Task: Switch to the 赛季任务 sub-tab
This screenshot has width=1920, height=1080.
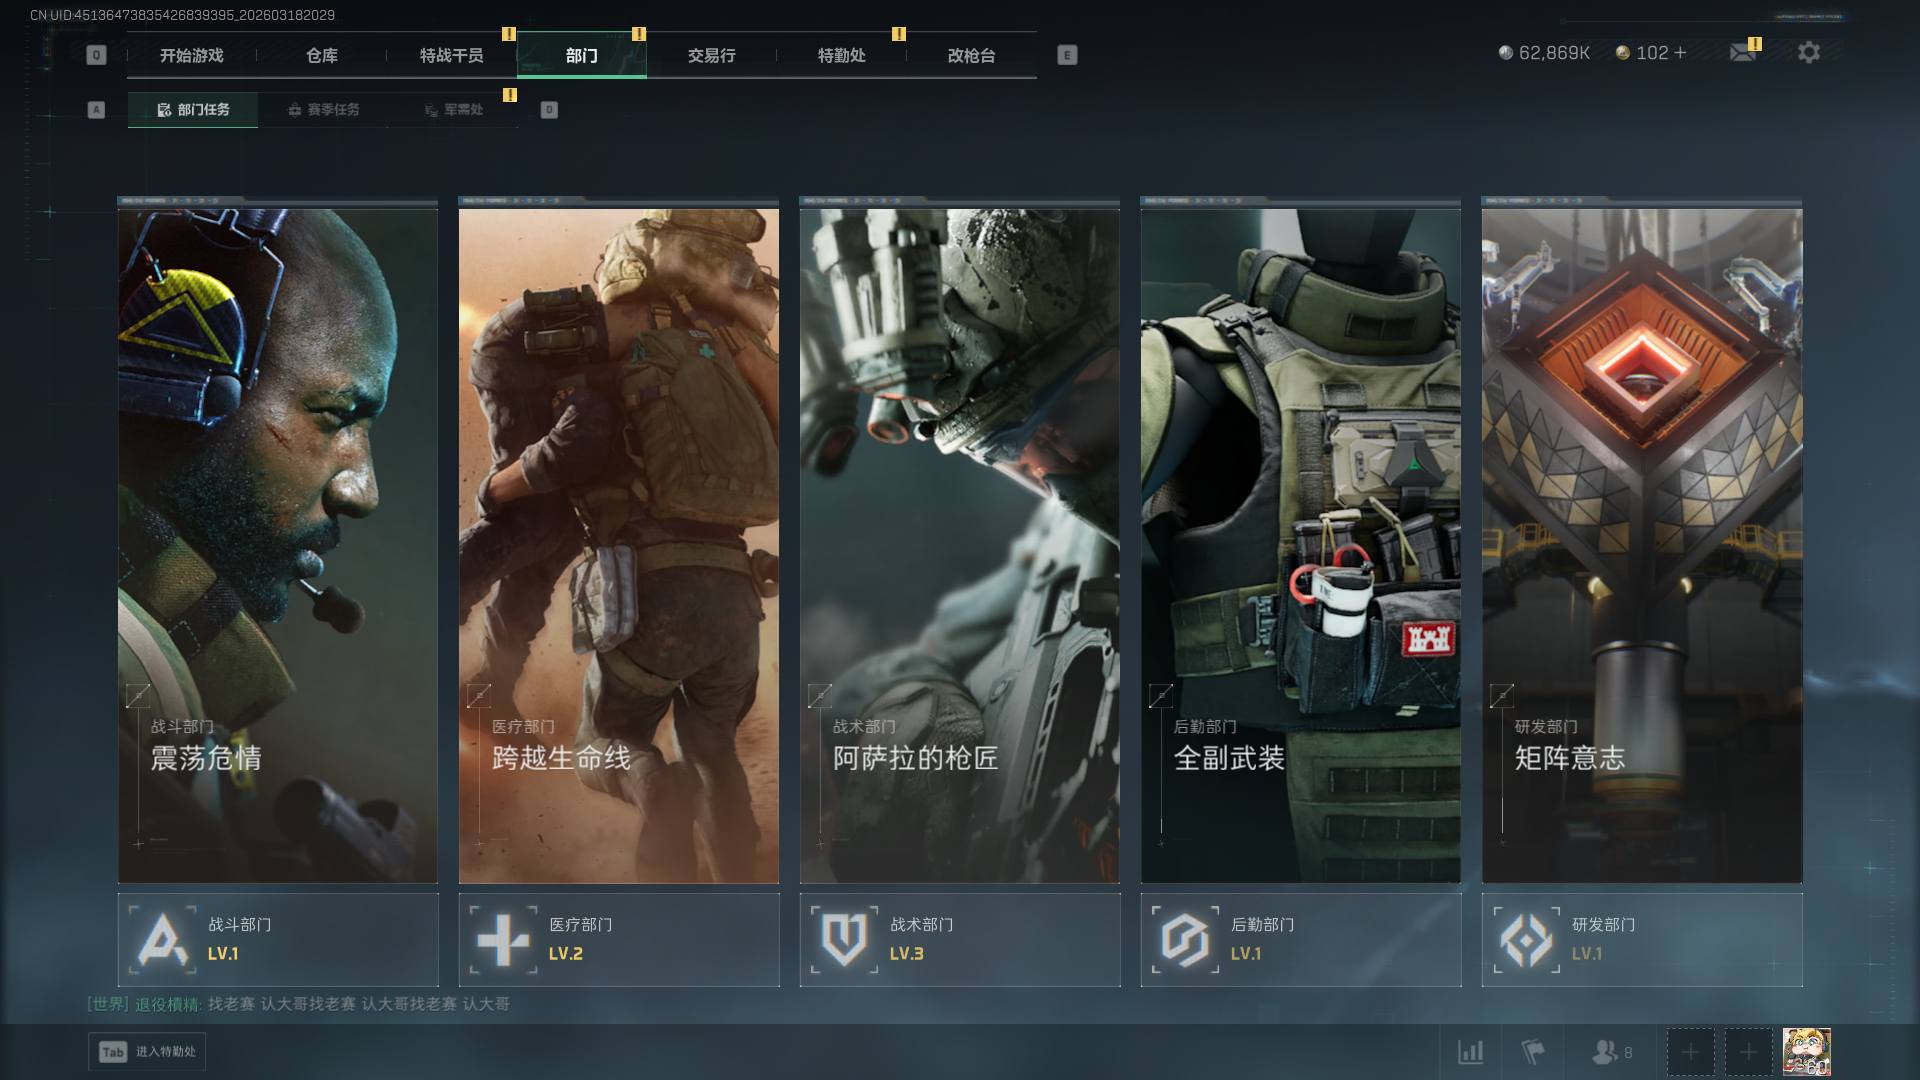Action: coord(323,110)
